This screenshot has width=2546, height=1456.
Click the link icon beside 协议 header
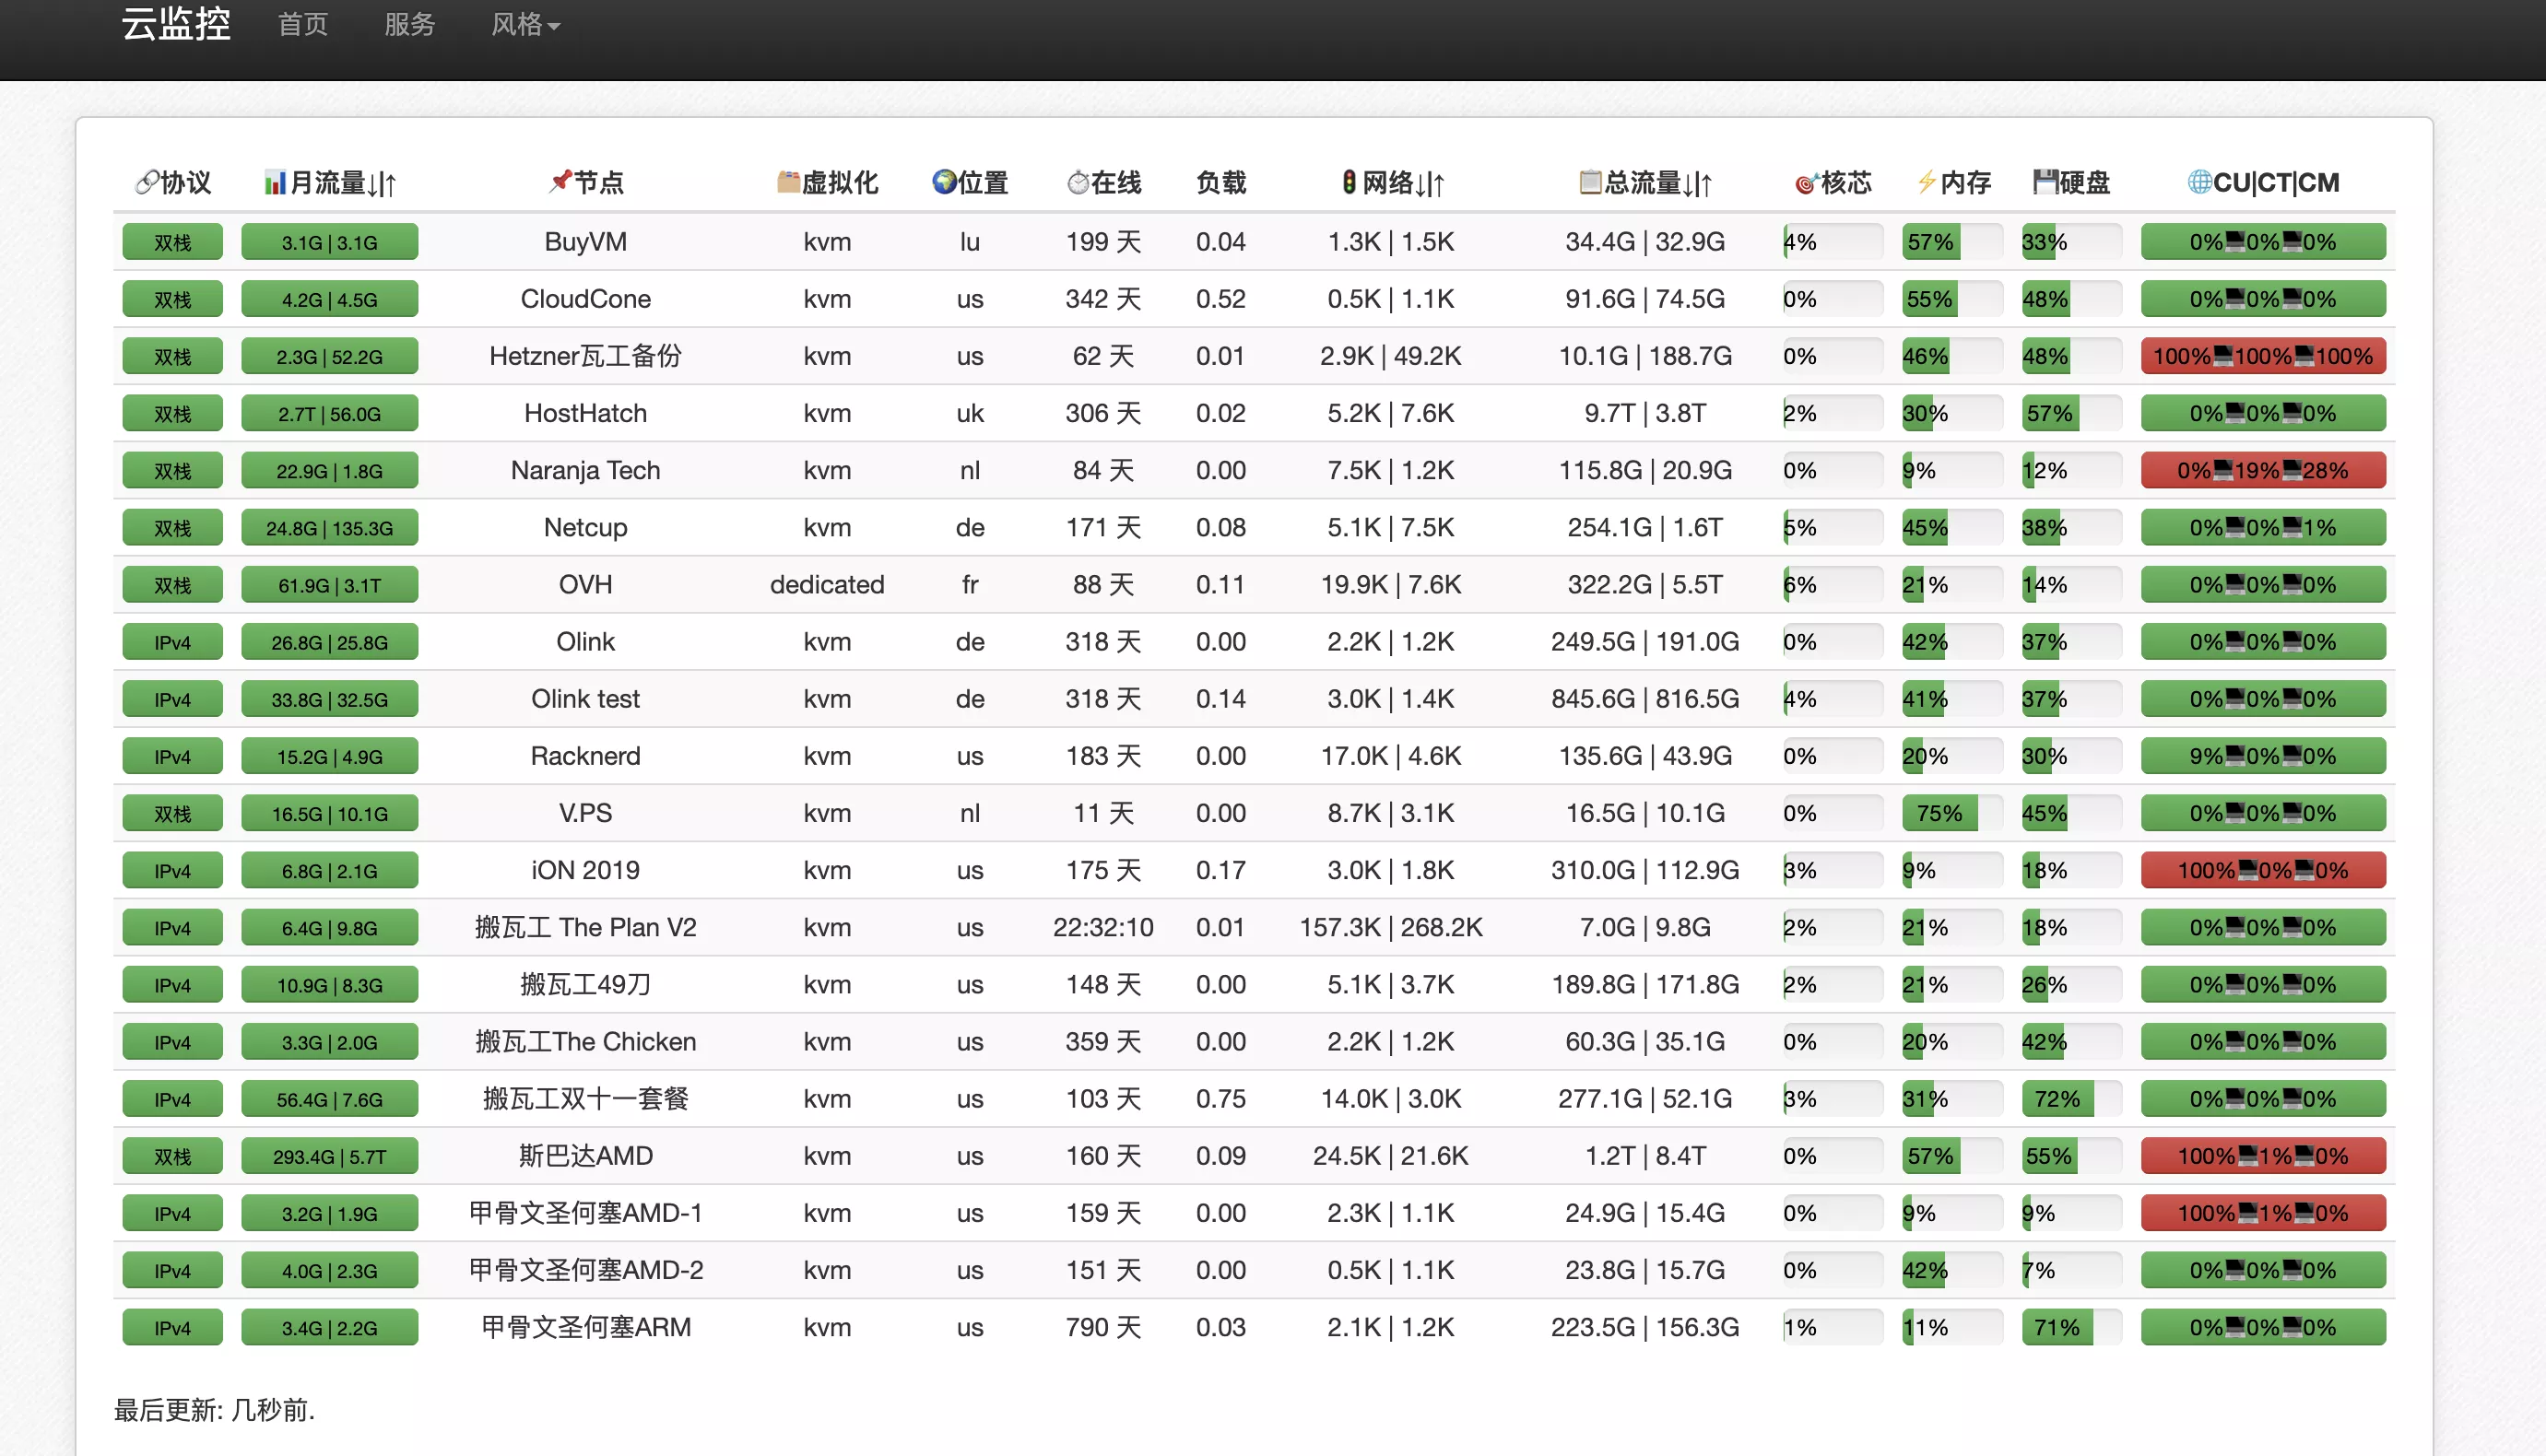(147, 182)
